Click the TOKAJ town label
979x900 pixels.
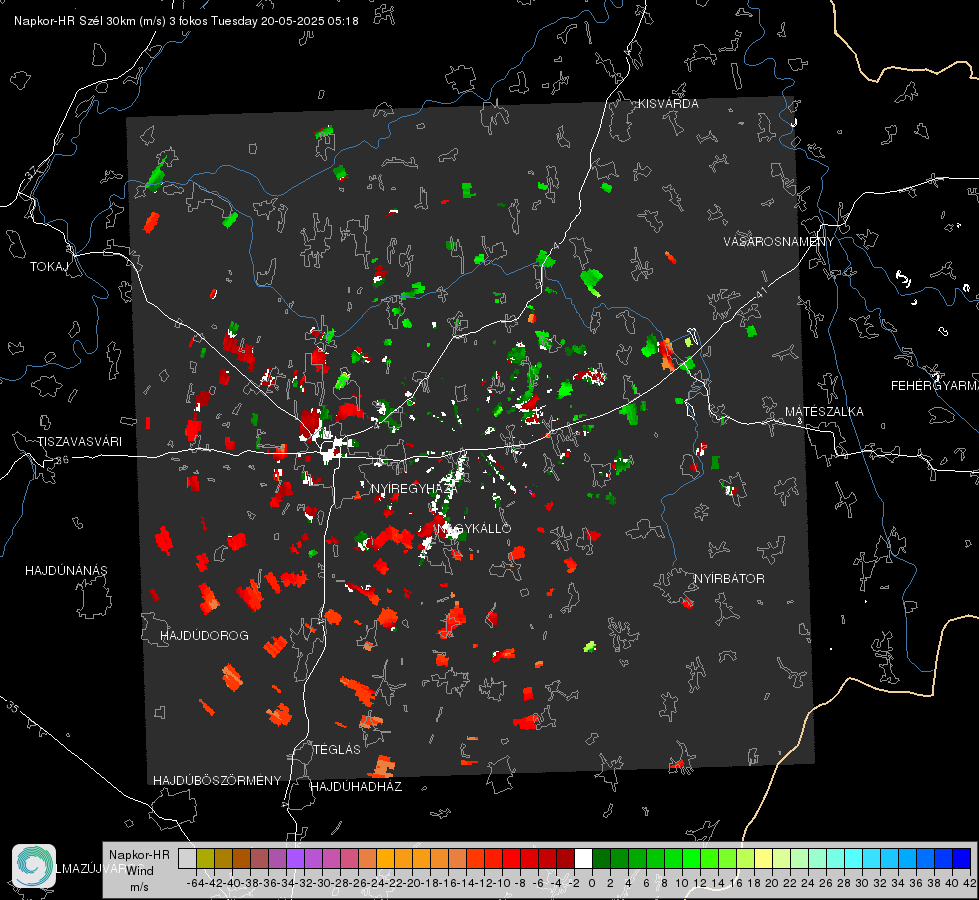pyautogui.click(x=49, y=267)
